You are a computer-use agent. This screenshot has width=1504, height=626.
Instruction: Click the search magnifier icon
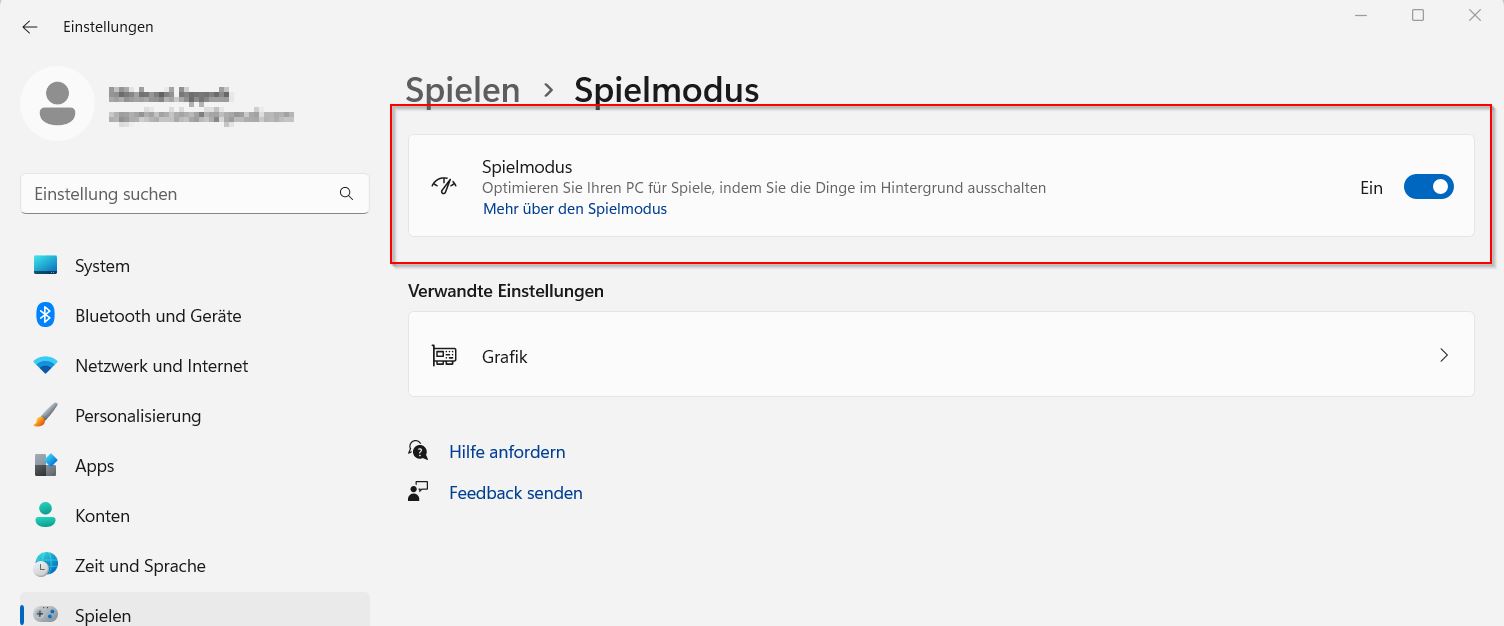[x=346, y=194]
